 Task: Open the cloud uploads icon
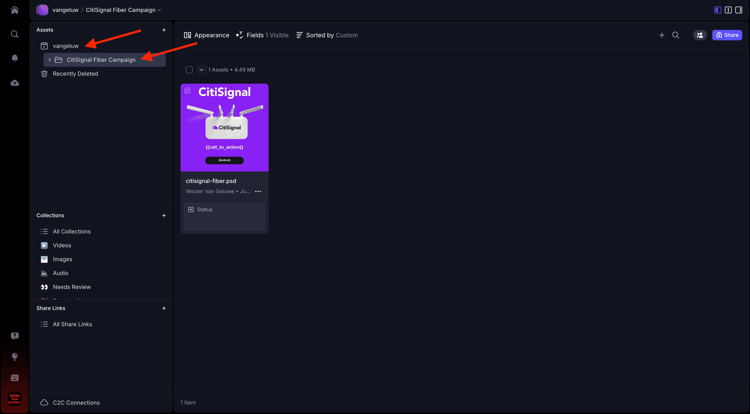click(x=14, y=83)
